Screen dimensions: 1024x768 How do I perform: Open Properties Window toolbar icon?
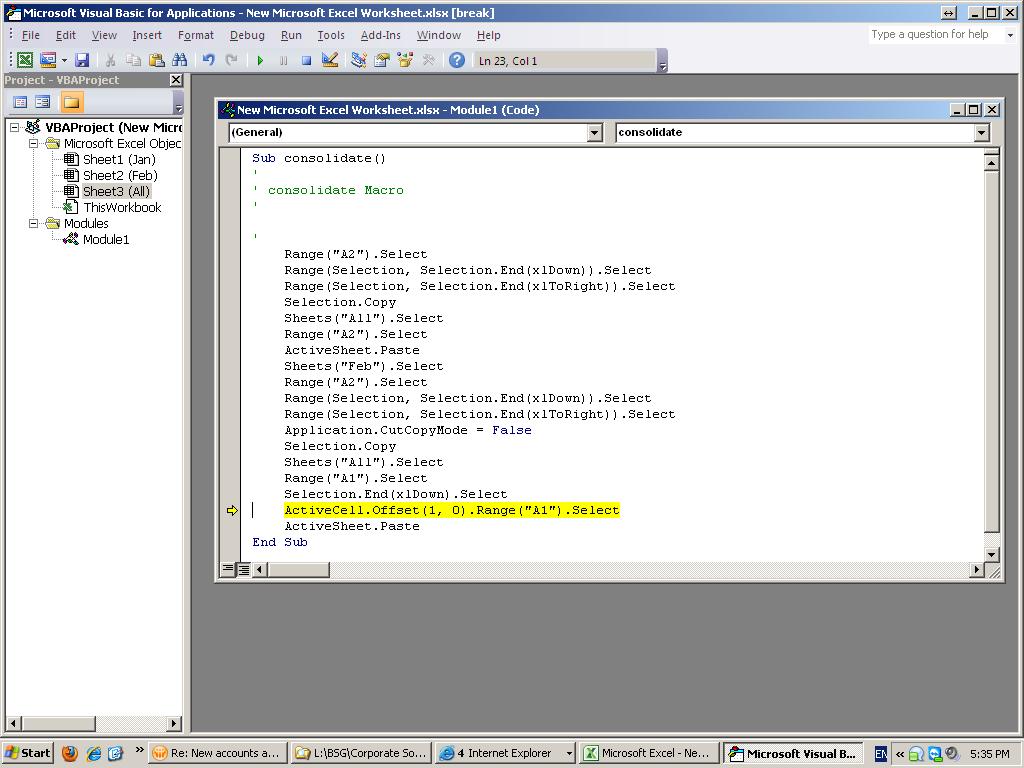click(382, 60)
